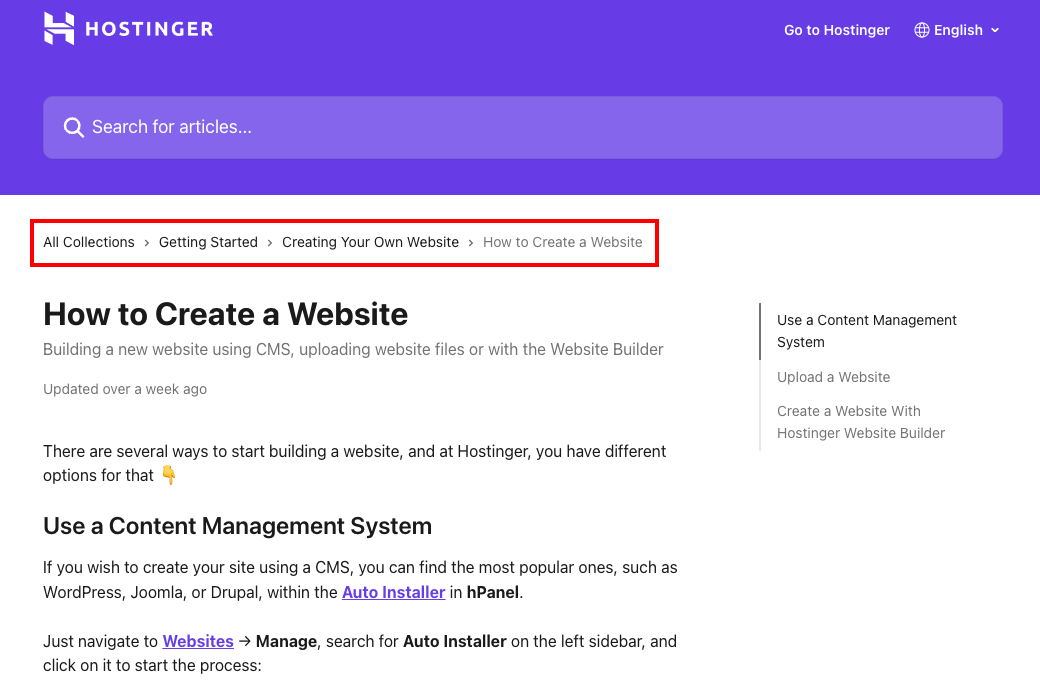Open Creating Your Own Website breadcrumb
Image resolution: width=1040 pixels, height=693 pixels.
pyautogui.click(x=370, y=242)
